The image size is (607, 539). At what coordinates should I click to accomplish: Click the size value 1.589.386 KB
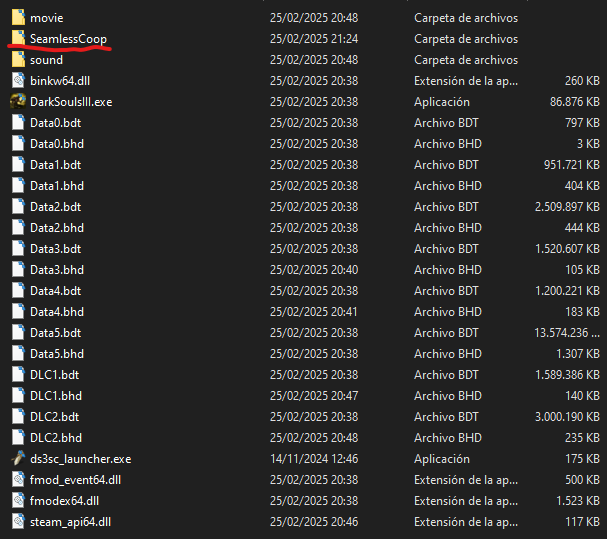click(568, 375)
